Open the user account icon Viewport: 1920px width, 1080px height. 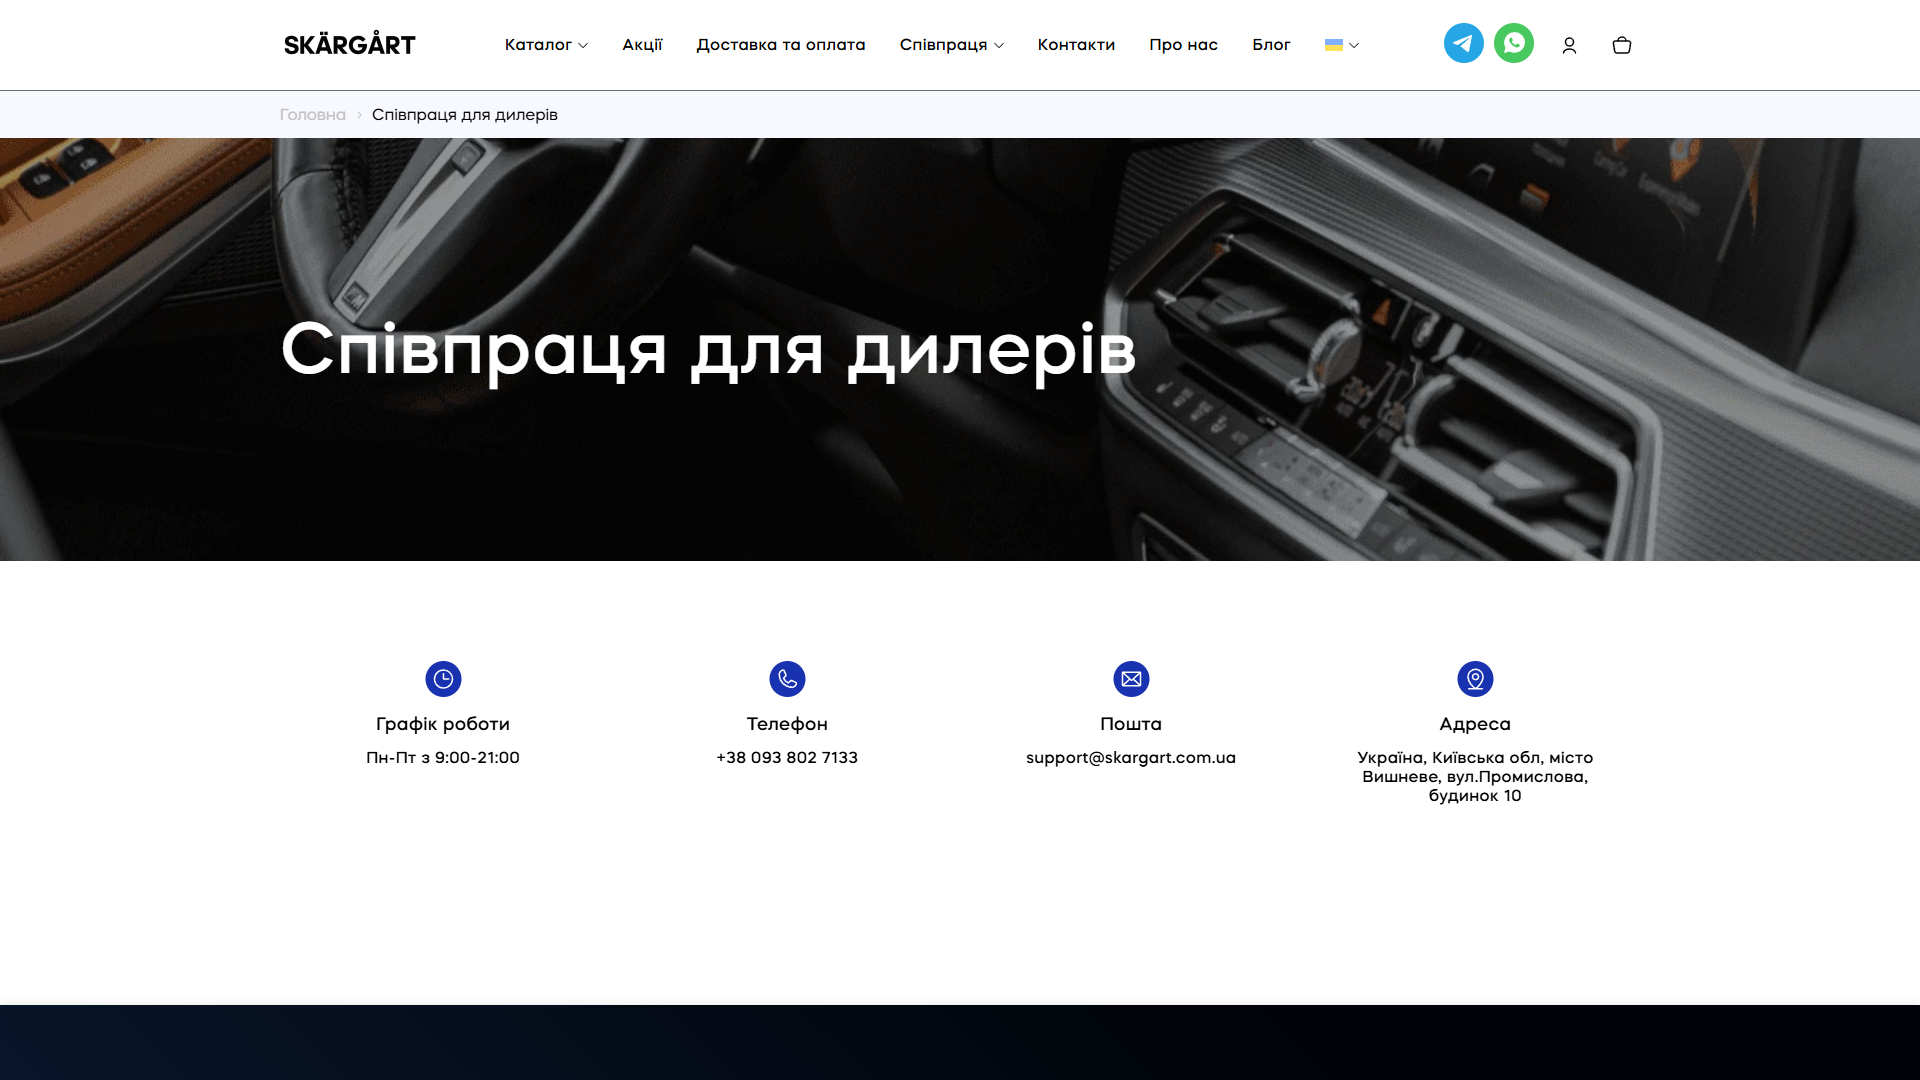click(1569, 45)
